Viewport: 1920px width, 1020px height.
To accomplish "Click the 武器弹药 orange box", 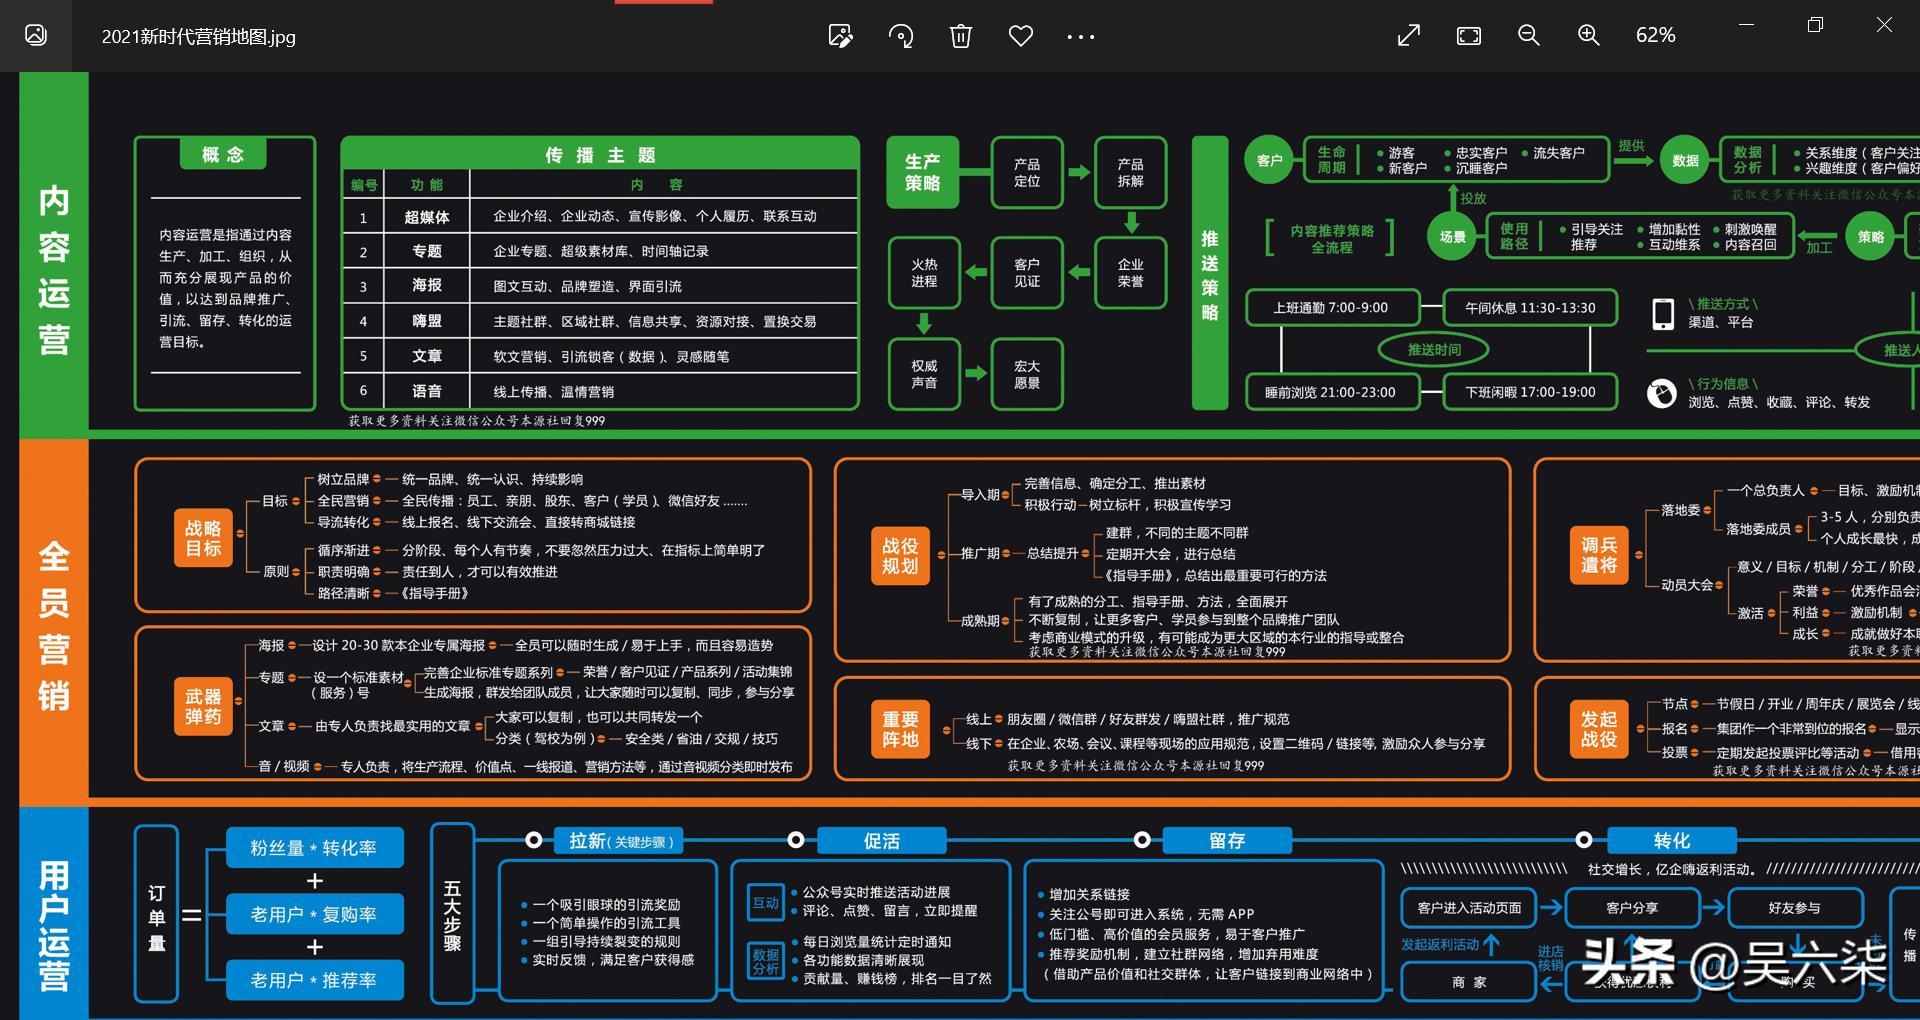I will click(x=203, y=706).
